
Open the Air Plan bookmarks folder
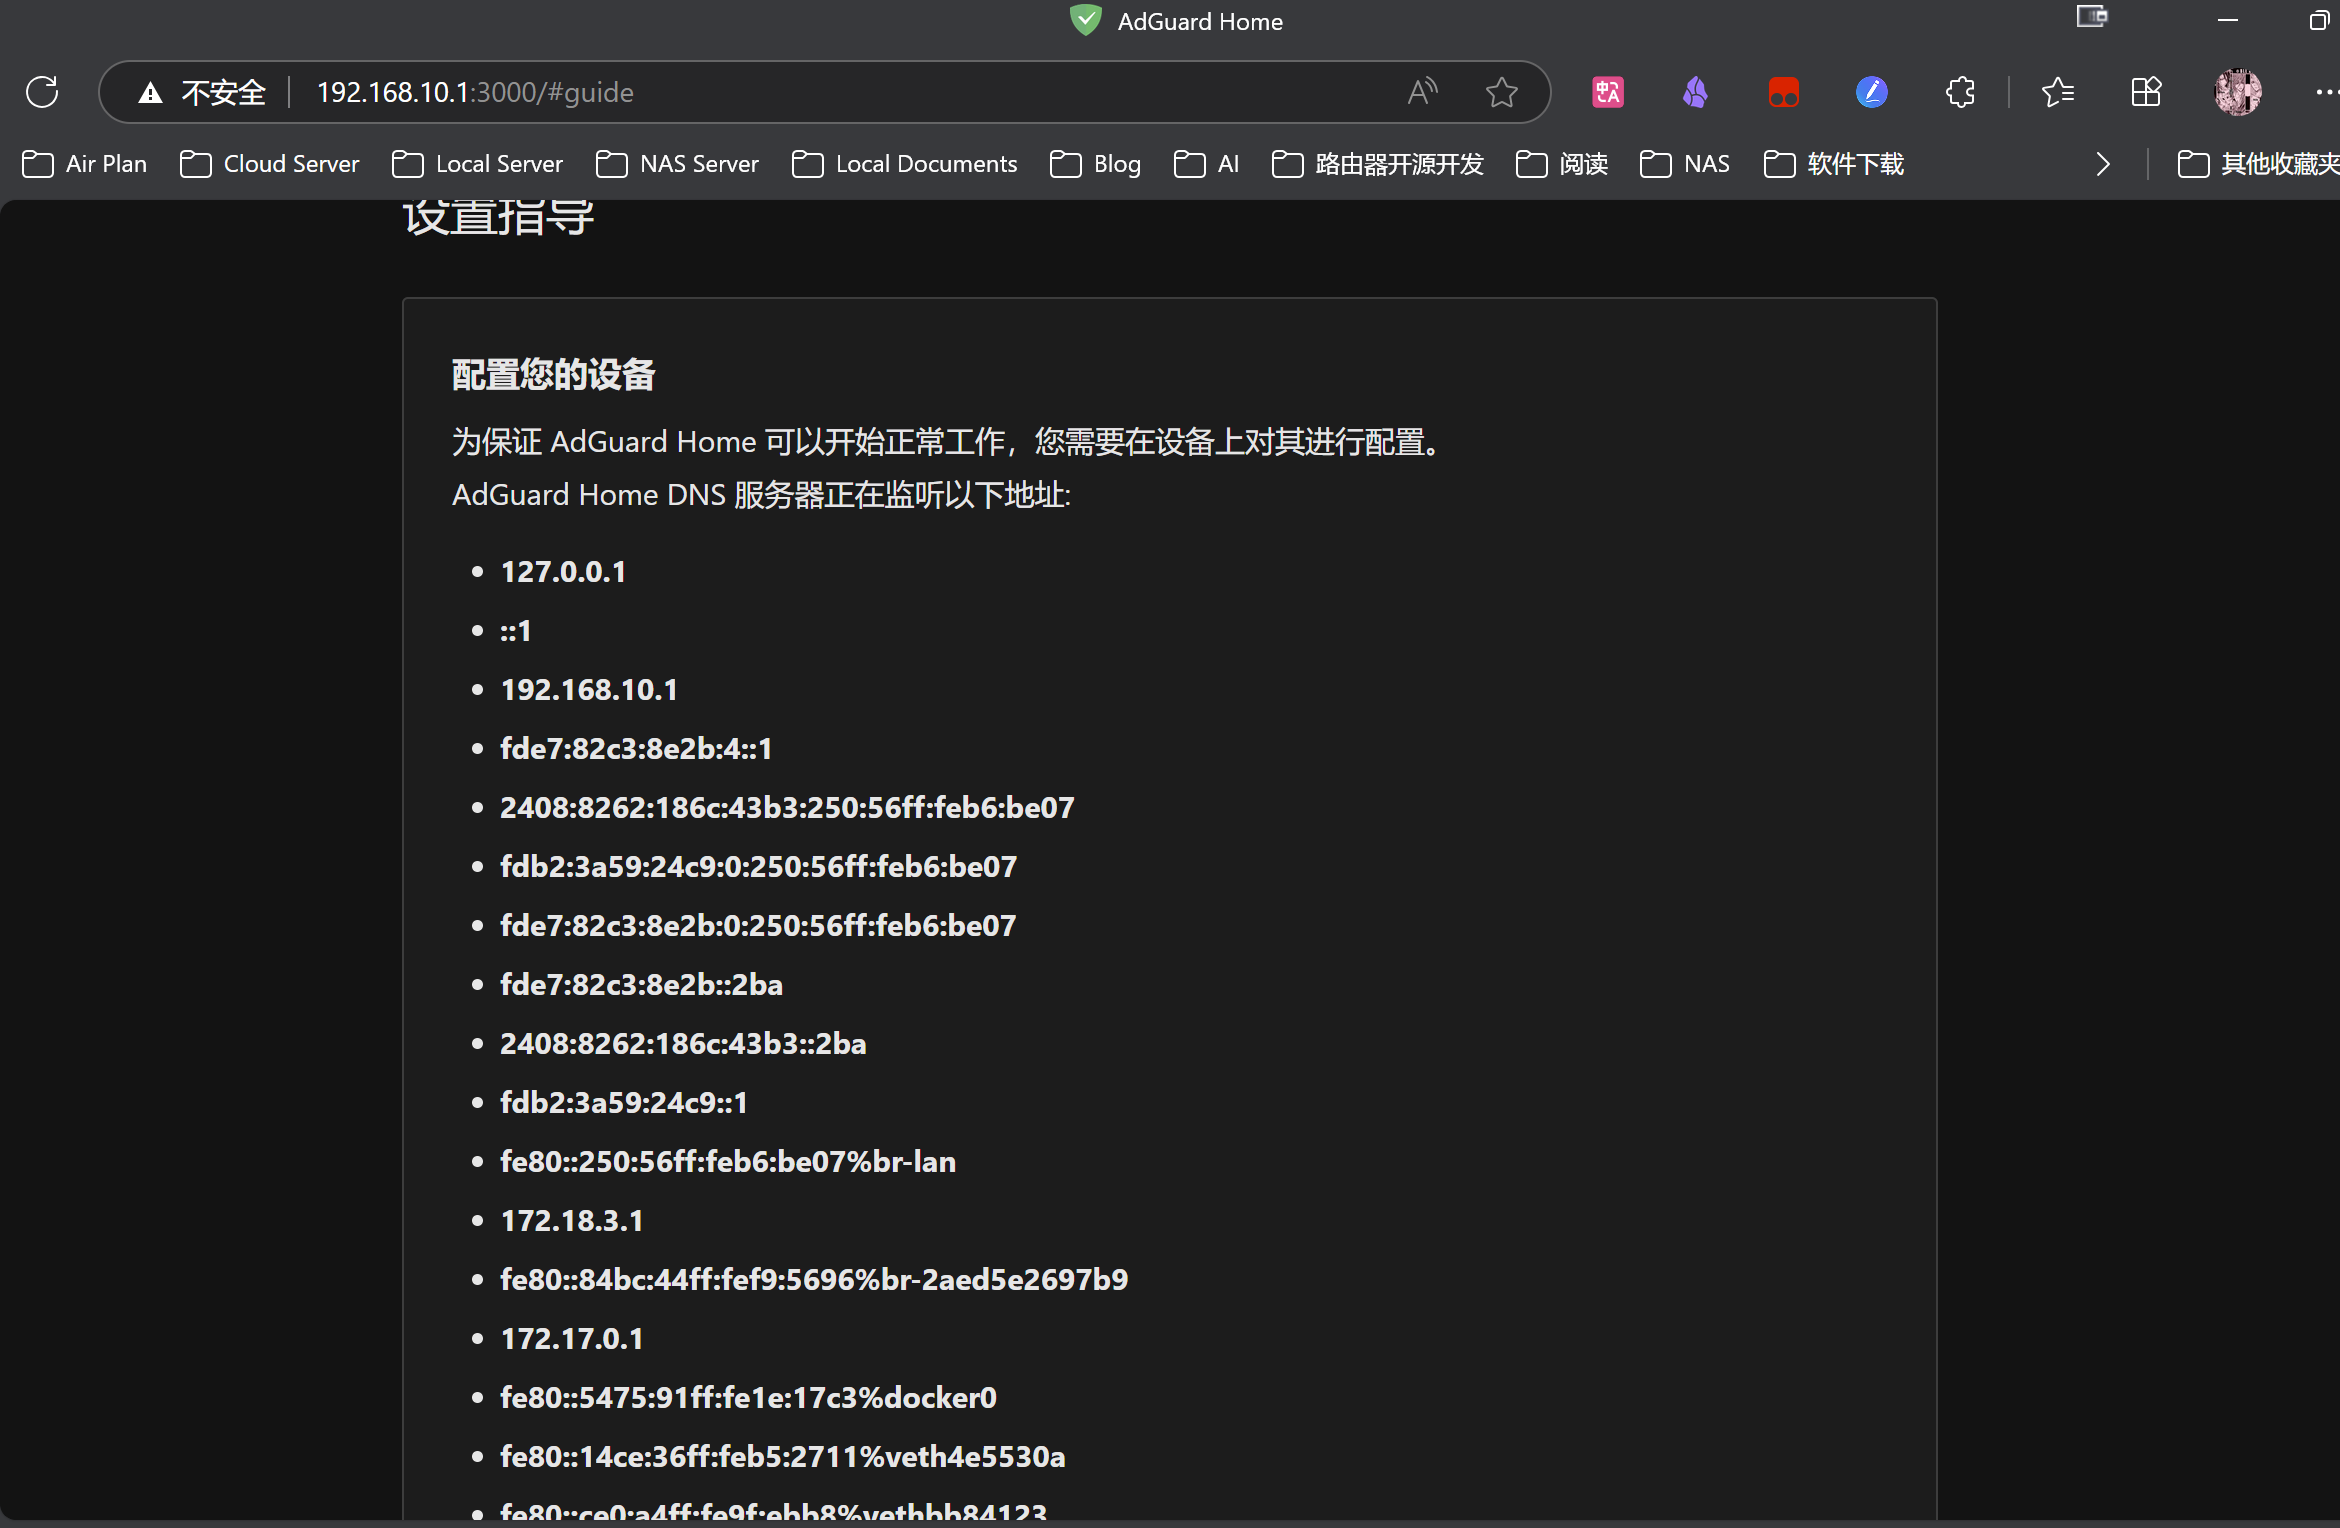tap(84, 164)
